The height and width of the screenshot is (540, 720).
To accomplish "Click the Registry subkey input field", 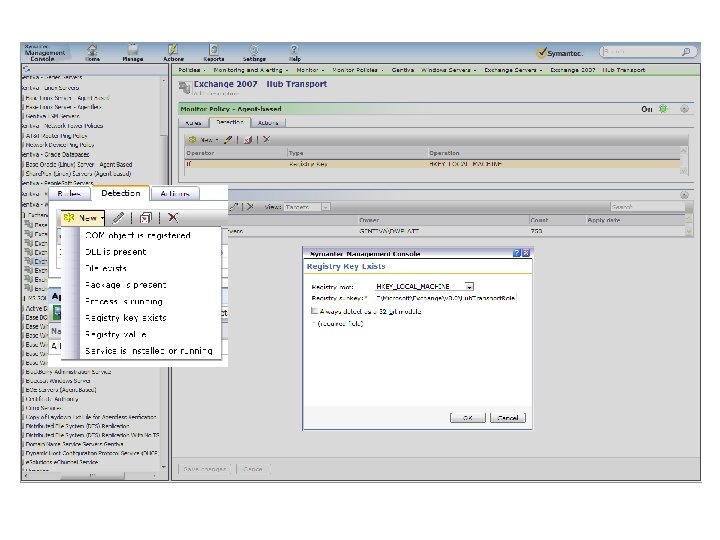I will [x=445, y=298].
